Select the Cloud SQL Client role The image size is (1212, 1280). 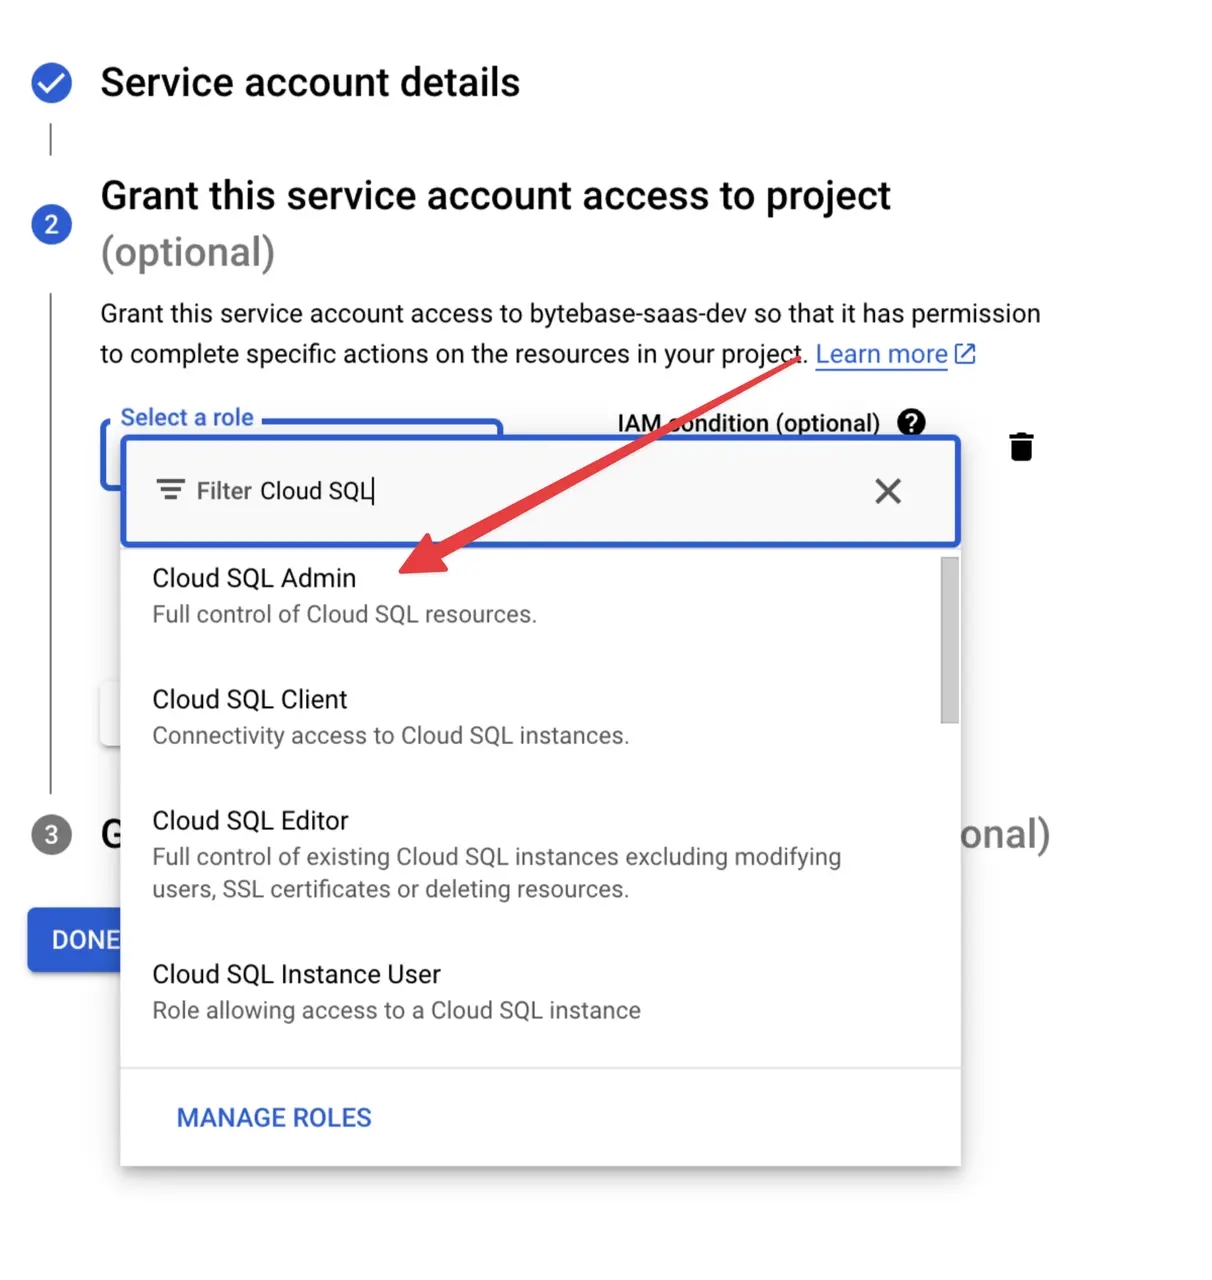[x=531, y=717]
